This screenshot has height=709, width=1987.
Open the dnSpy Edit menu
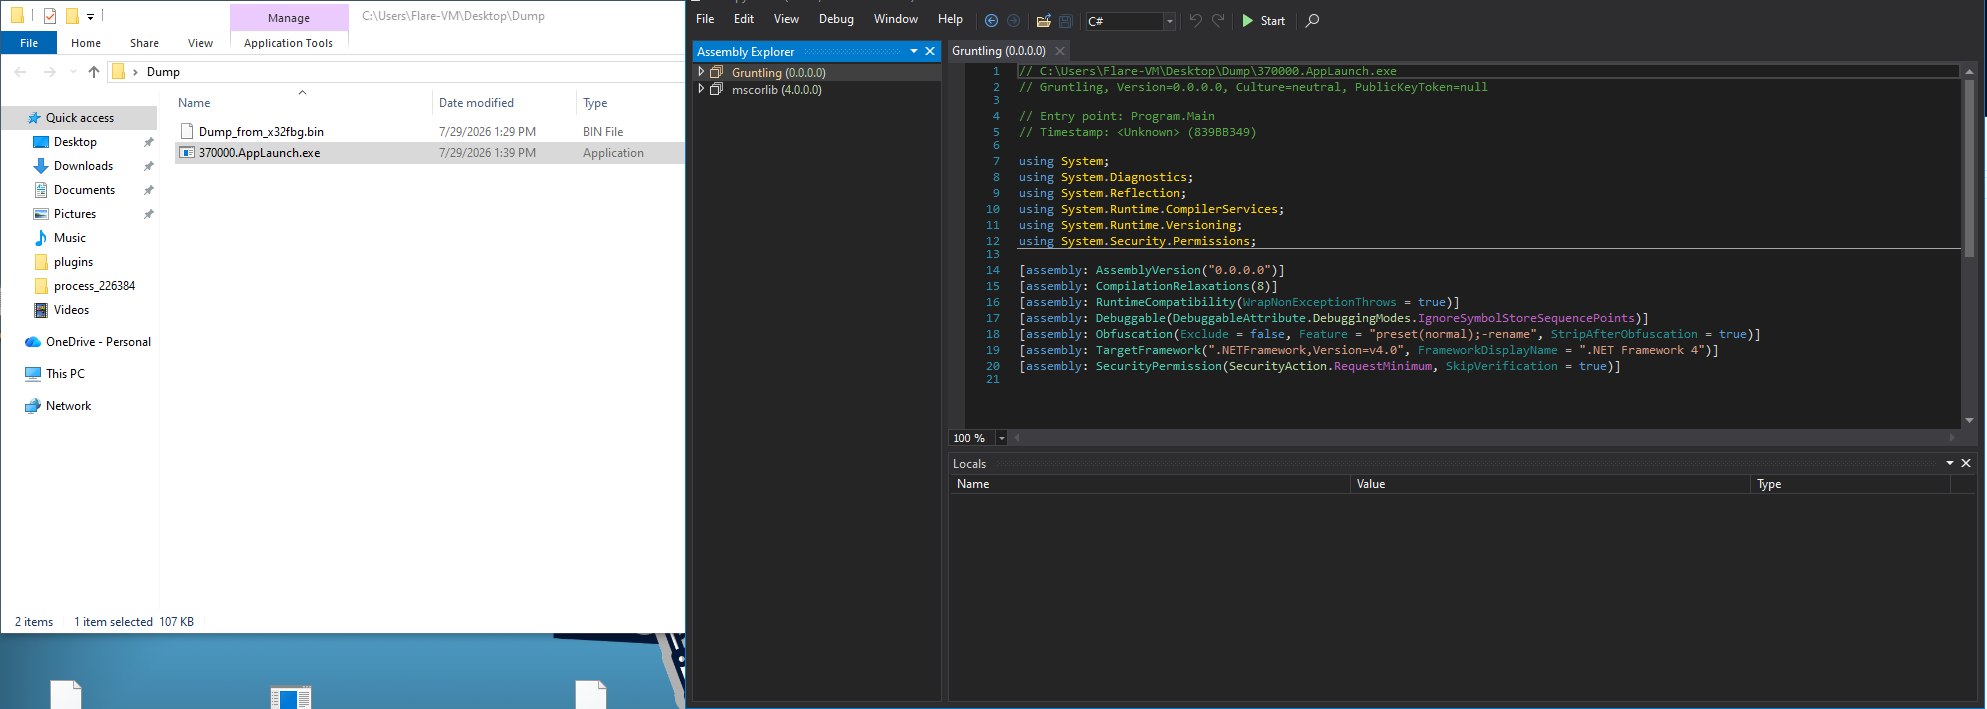pyautogui.click(x=744, y=19)
